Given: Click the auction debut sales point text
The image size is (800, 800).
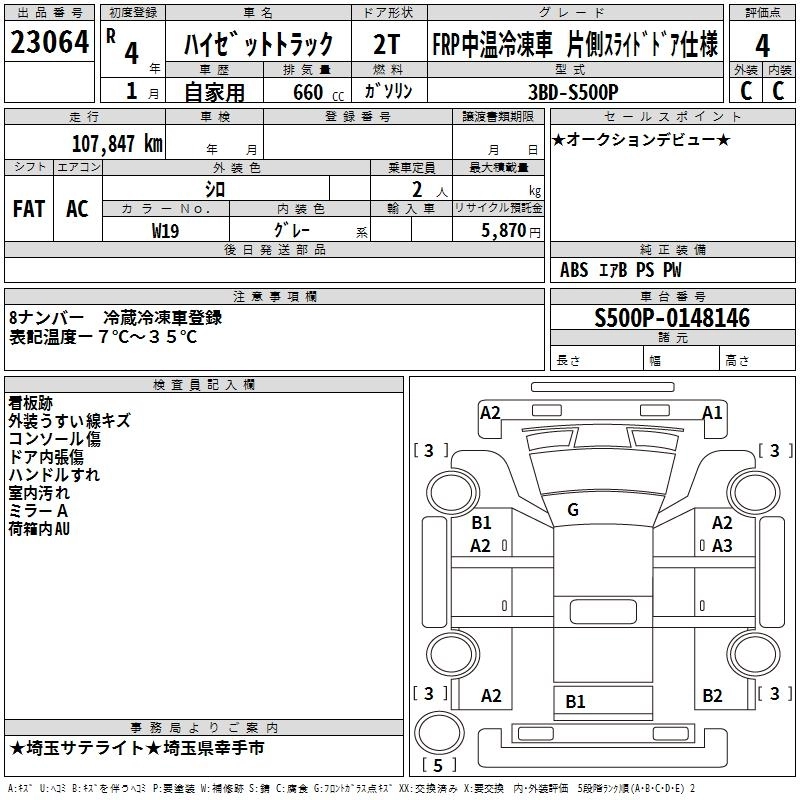Looking at the screenshot, I should tap(641, 140).
